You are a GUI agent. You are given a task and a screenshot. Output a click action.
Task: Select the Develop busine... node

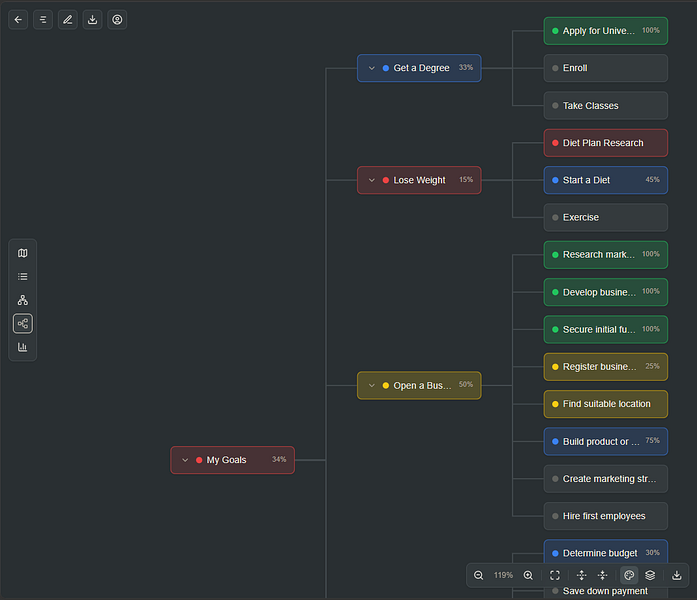coord(605,292)
